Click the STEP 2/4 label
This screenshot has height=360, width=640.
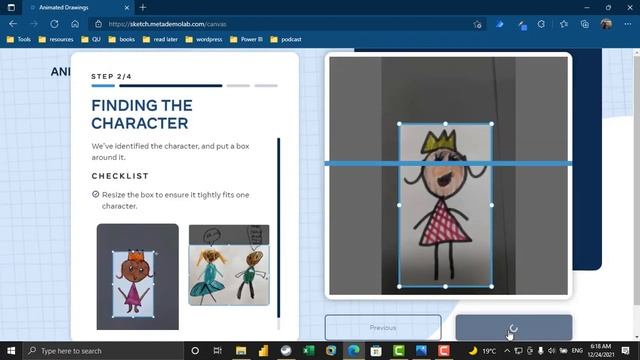pos(111,76)
